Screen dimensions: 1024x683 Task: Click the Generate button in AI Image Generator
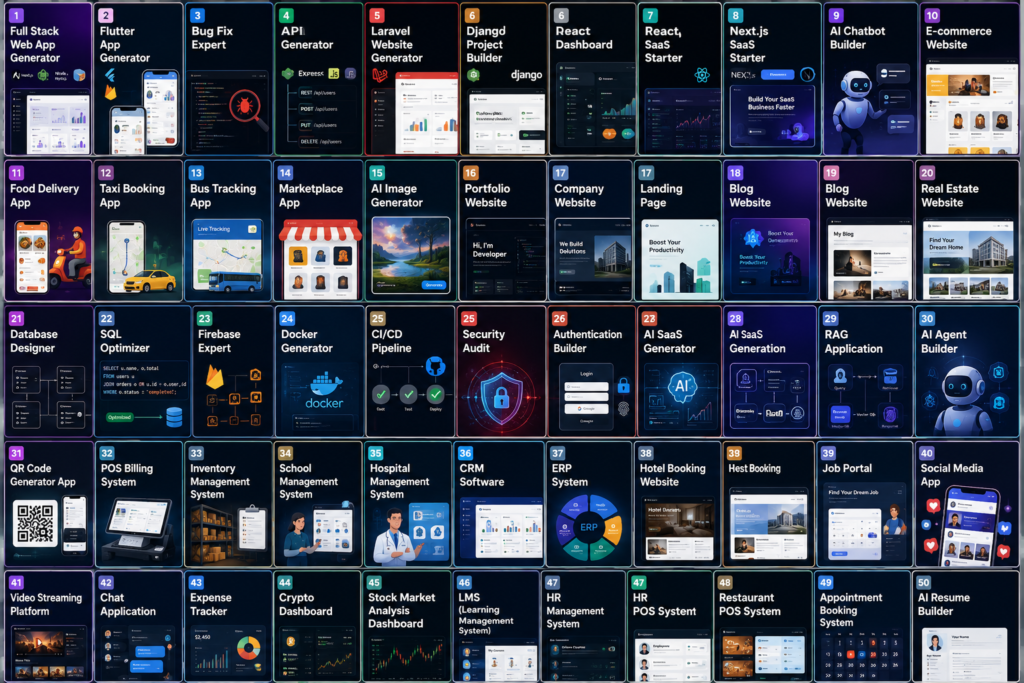tap(434, 285)
